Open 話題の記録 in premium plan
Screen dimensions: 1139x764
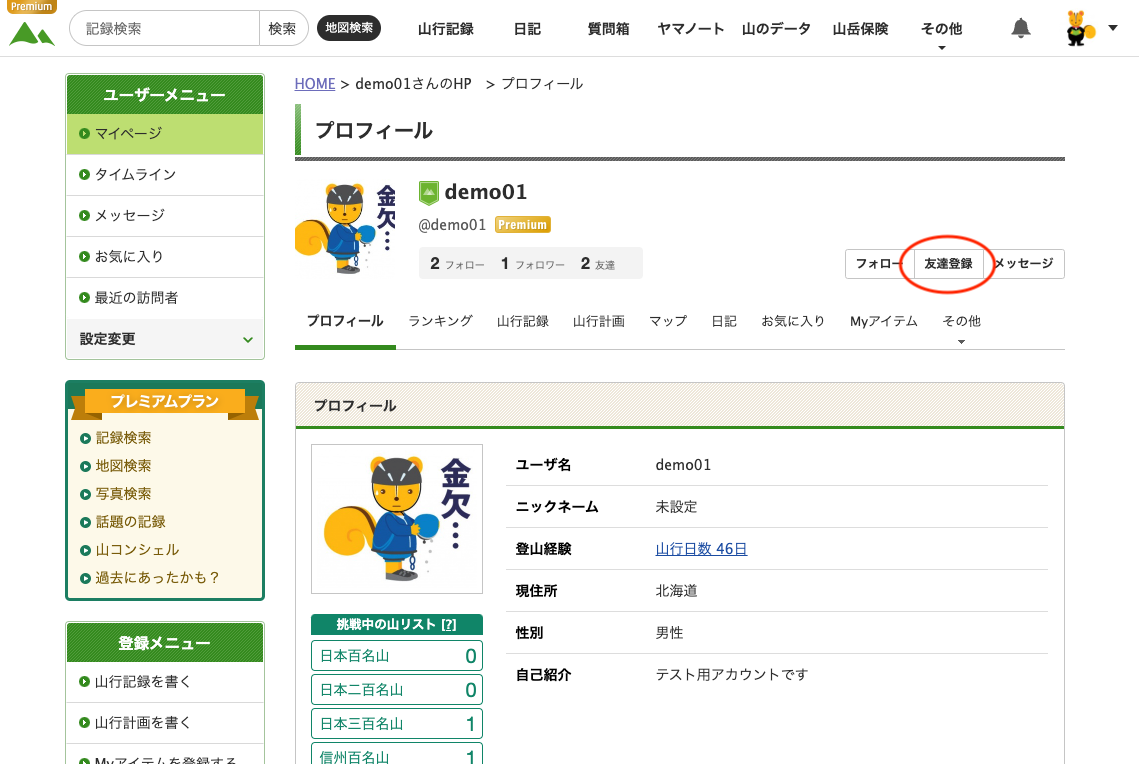131,522
